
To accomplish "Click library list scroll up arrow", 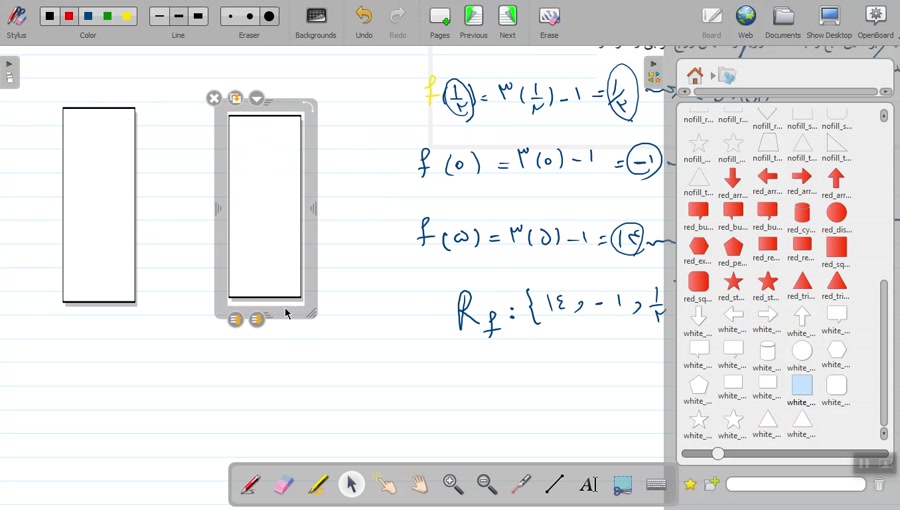I will [x=884, y=116].
